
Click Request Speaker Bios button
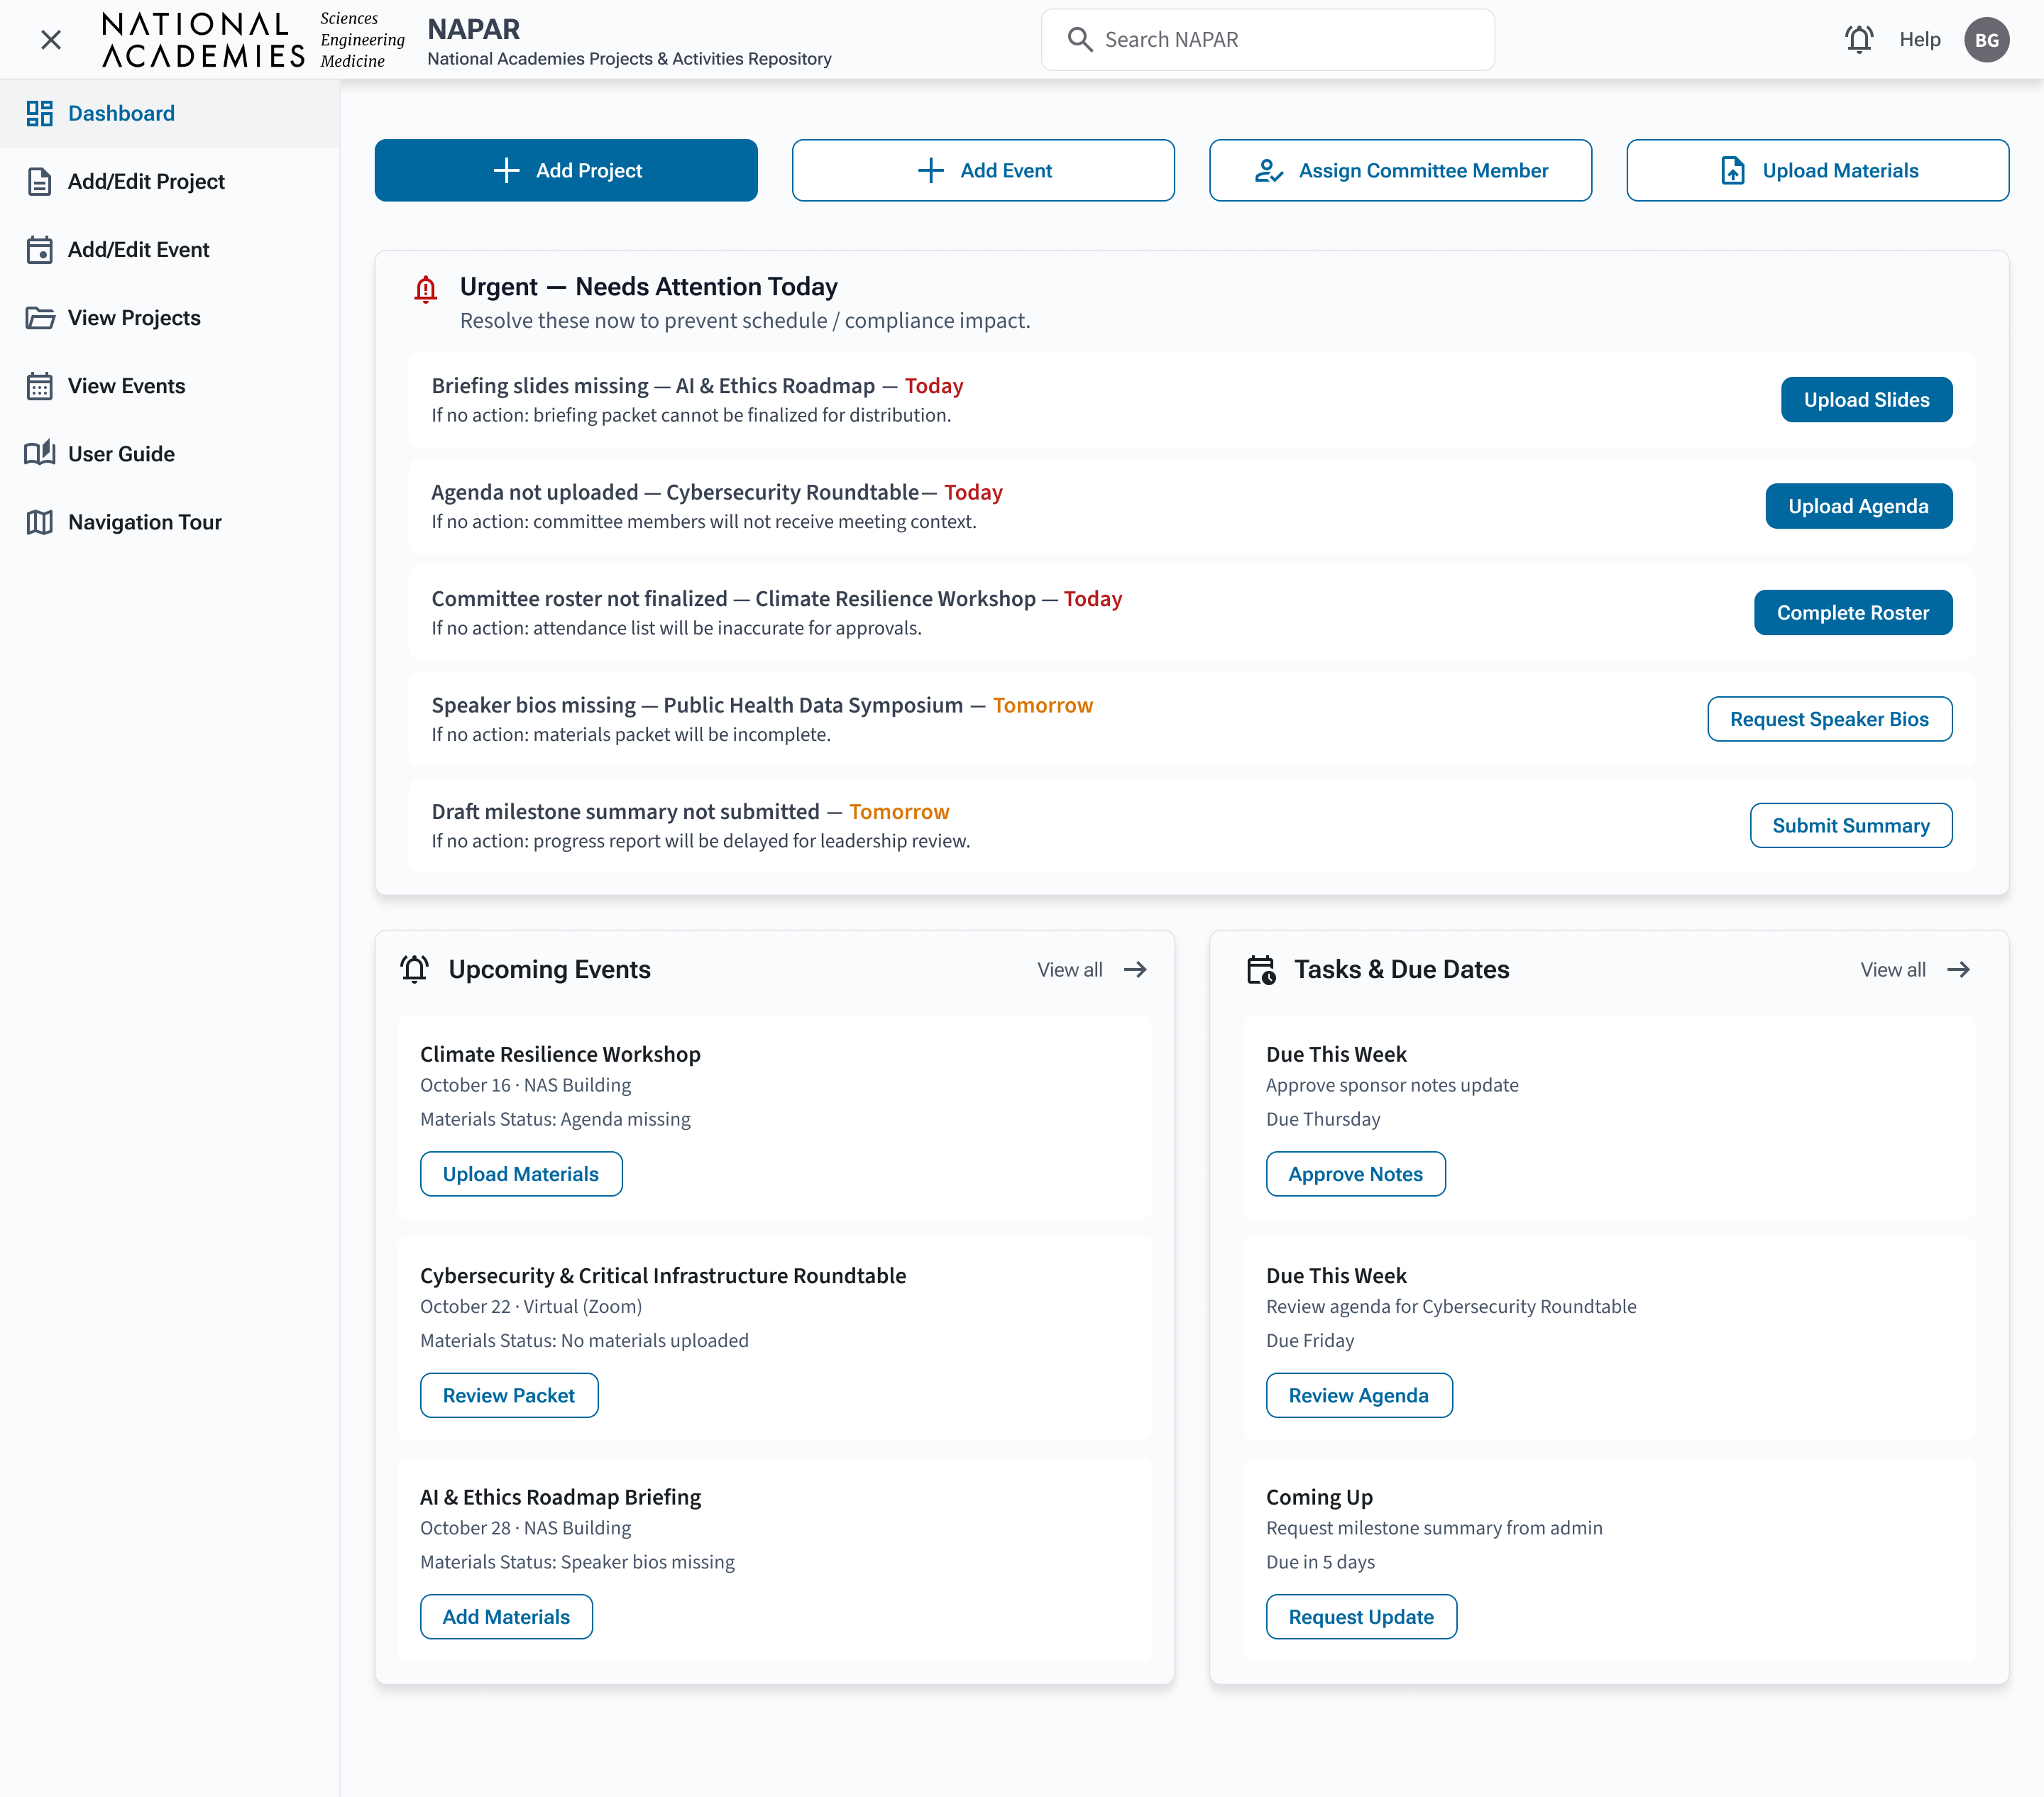[1829, 719]
